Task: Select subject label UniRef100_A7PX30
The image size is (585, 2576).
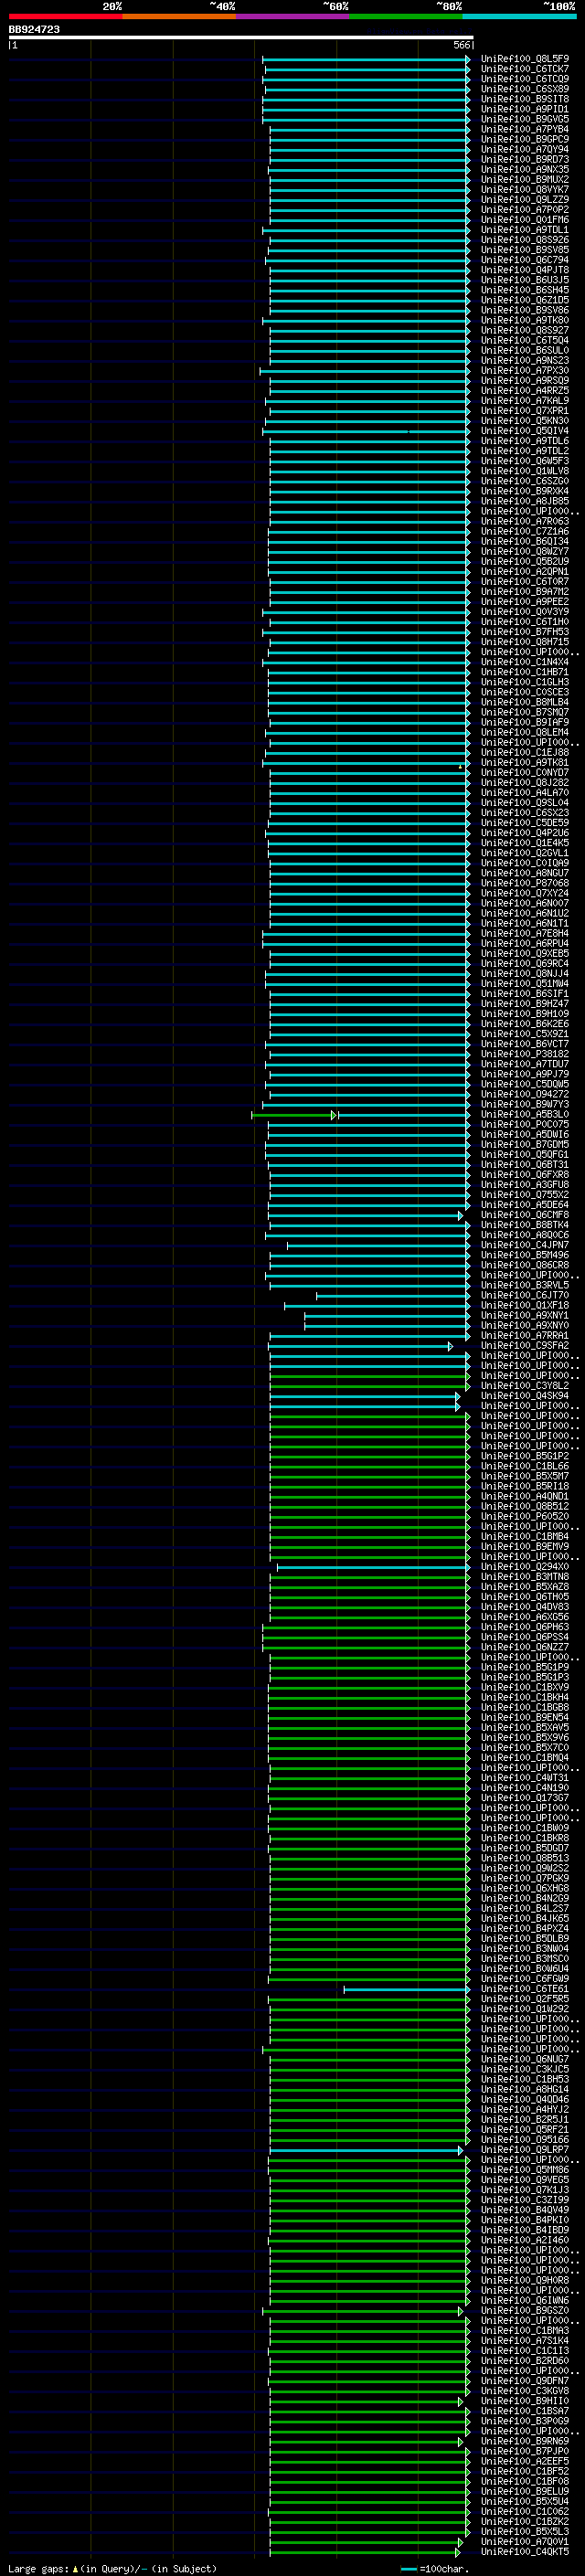Action: point(525,370)
